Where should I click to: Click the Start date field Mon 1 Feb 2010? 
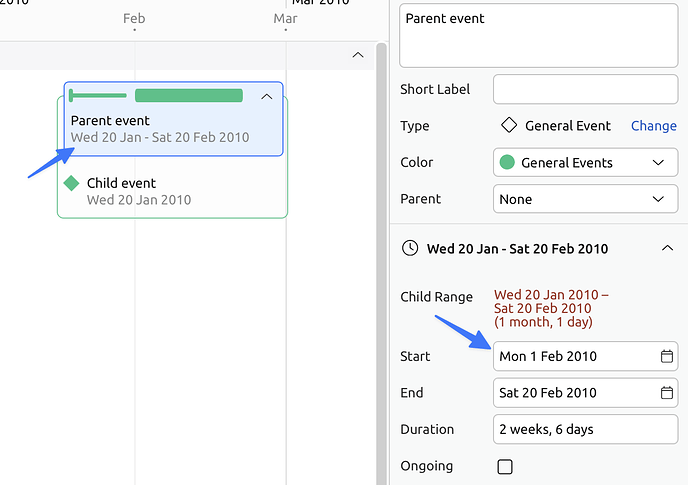pyautogui.click(x=573, y=356)
